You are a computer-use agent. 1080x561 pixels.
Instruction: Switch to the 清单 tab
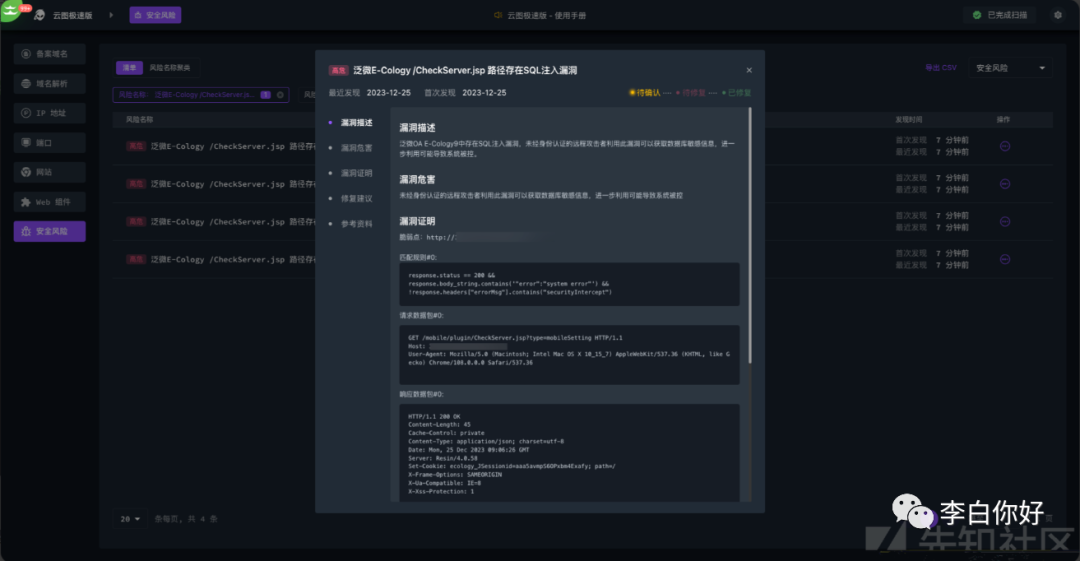(129, 68)
